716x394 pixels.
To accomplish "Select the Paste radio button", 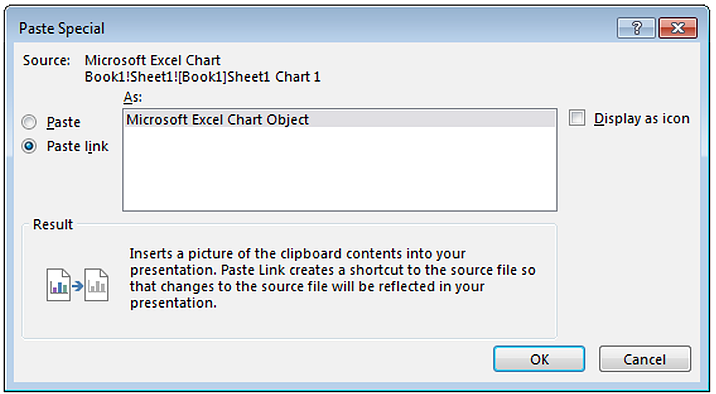I will [29, 122].
